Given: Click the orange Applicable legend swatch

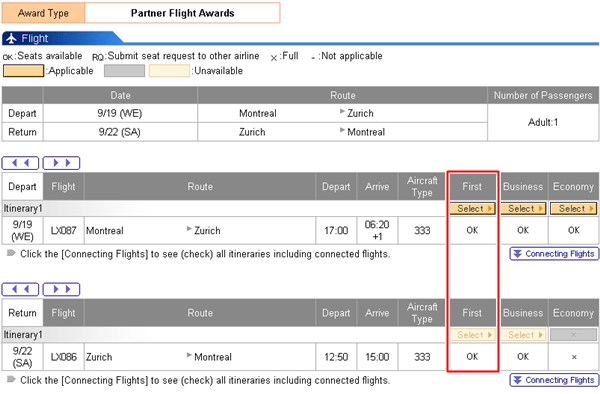Looking at the screenshot, I should (23, 71).
